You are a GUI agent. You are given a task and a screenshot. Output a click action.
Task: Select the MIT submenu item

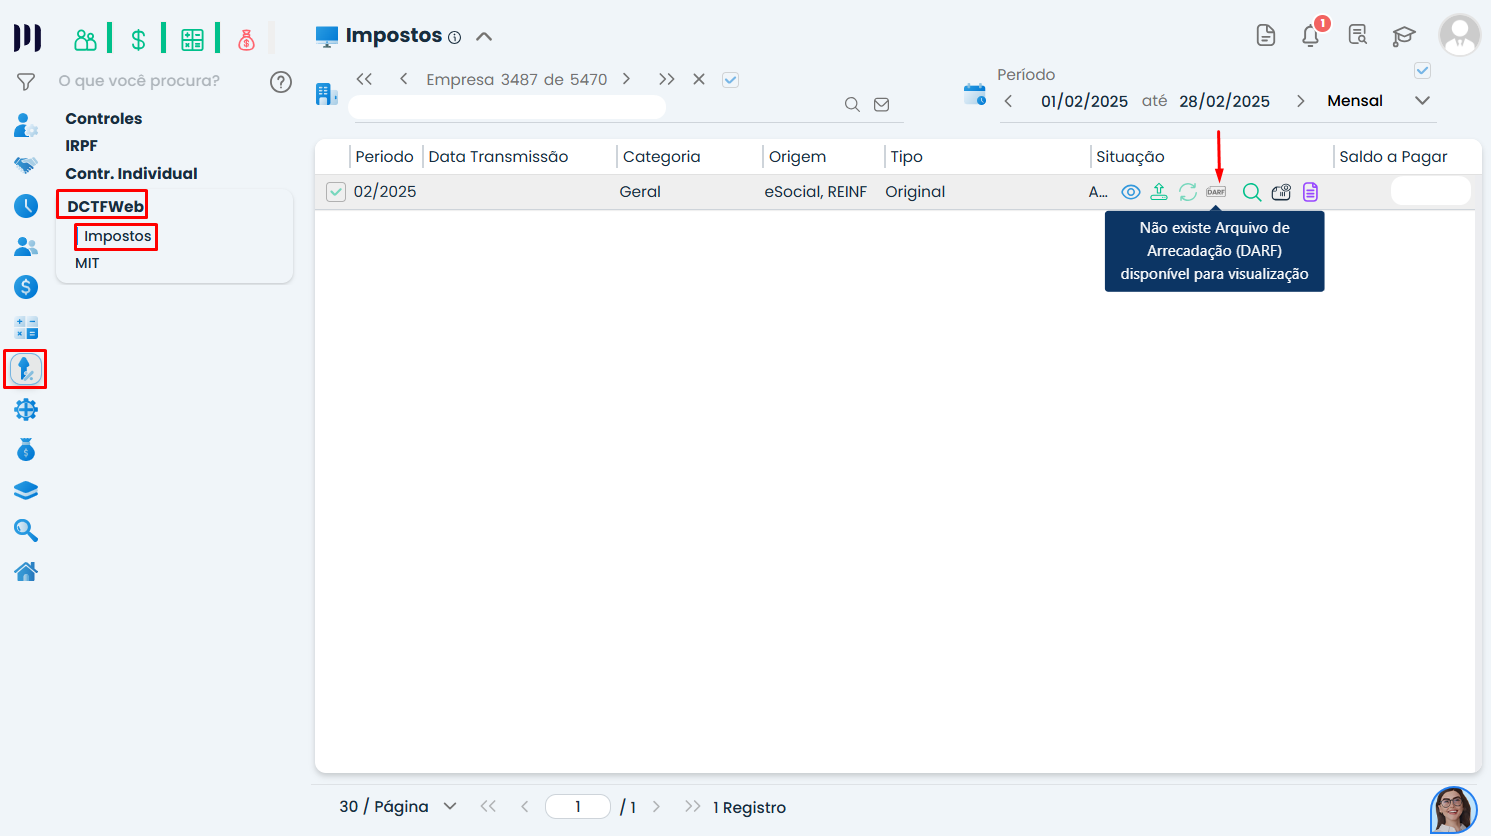coord(87,263)
